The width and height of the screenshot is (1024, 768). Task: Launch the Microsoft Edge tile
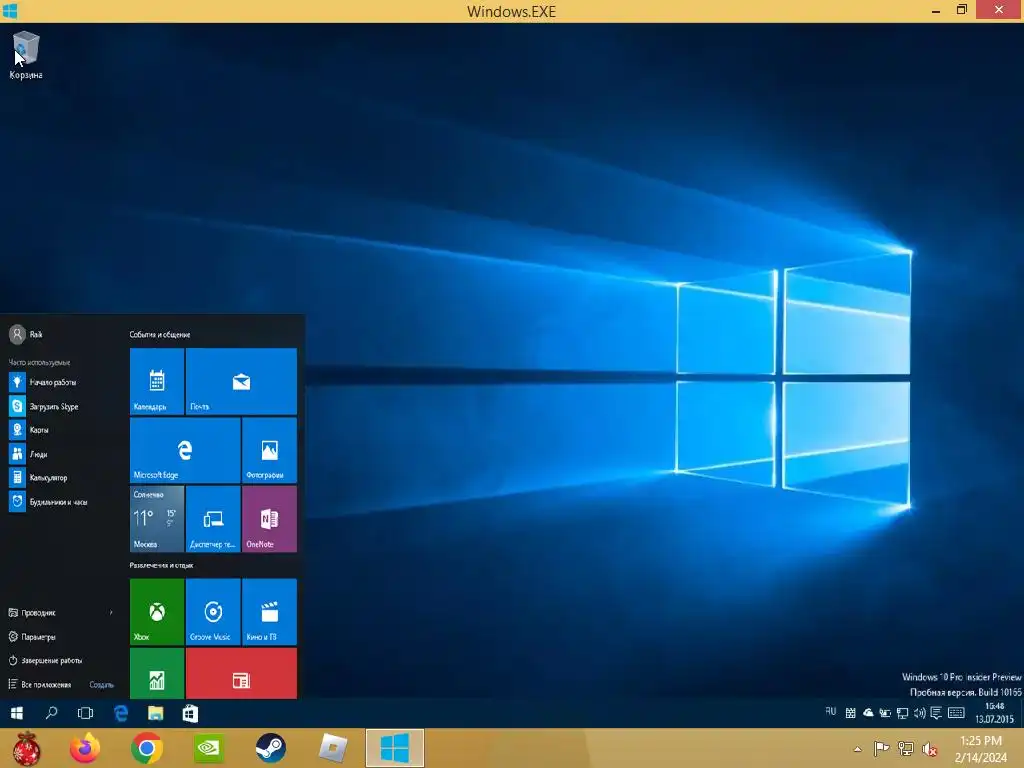(x=185, y=451)
